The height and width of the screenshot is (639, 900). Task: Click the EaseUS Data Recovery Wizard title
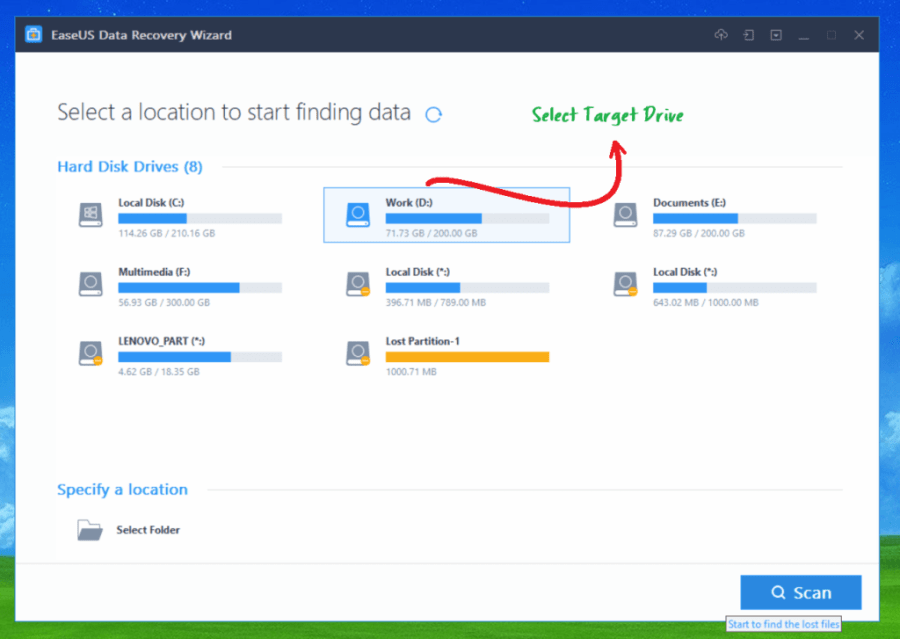click(x=141, y=35)
